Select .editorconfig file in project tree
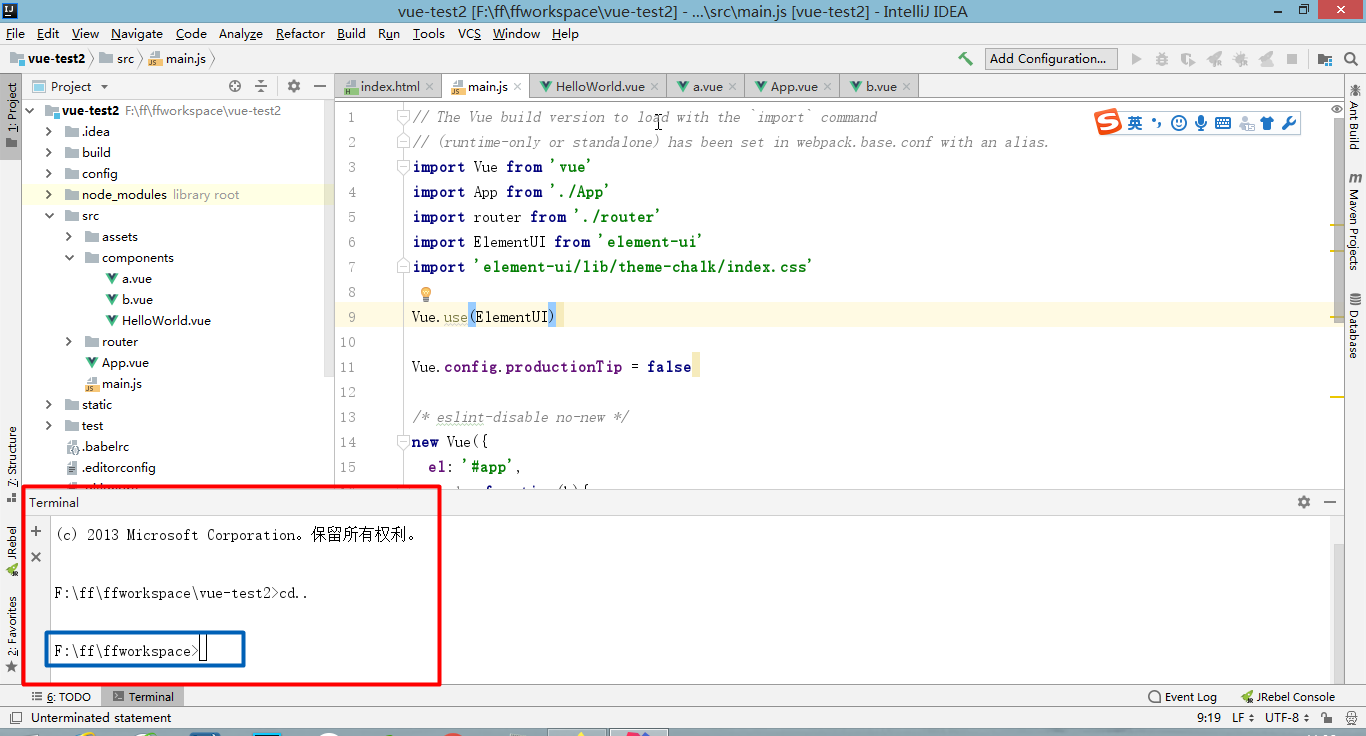1366x736 pixels. (118, 468)
